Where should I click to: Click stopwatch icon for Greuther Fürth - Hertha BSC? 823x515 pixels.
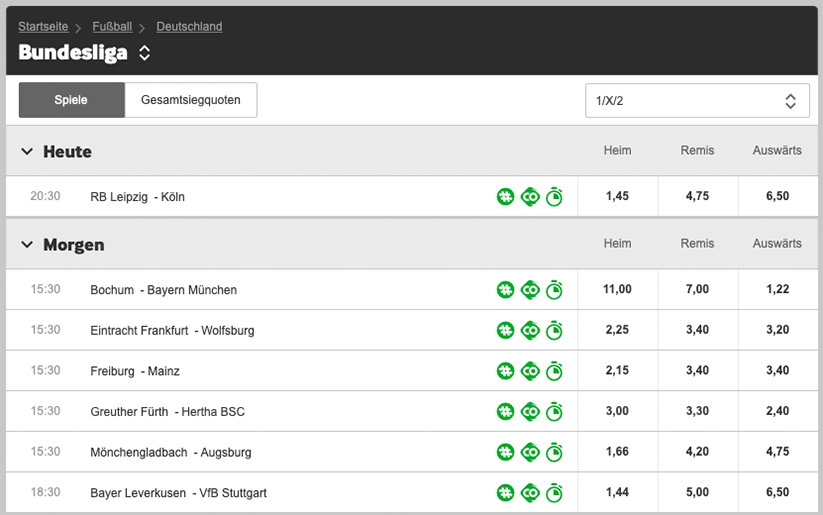[x=554, y=412]
